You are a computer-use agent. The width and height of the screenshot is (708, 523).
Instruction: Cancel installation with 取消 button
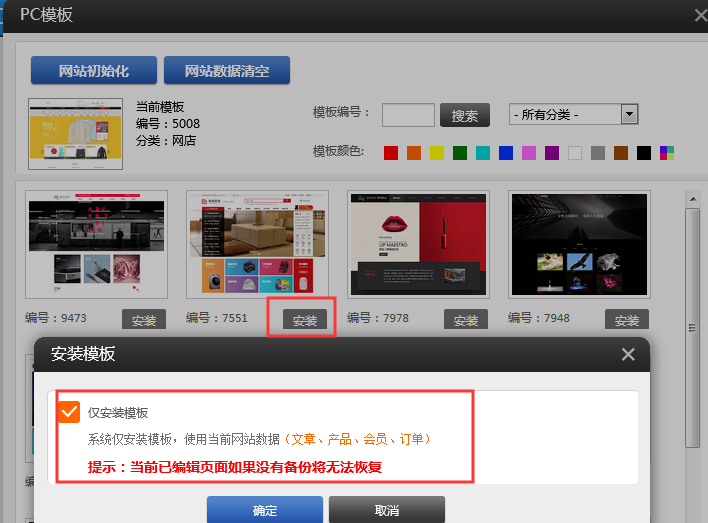(386, 510)
